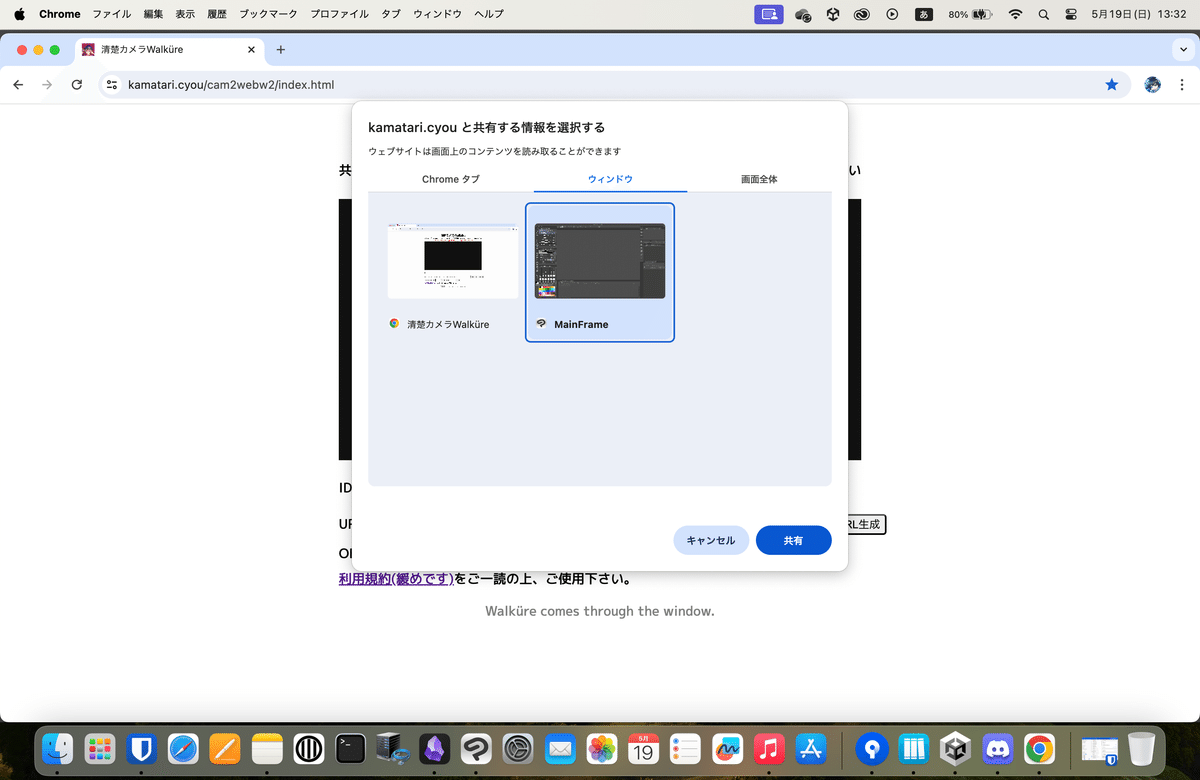This screenshot has width=1200, height=780.
Task: Open Music app from the Dock
Action: coord(769,748)
